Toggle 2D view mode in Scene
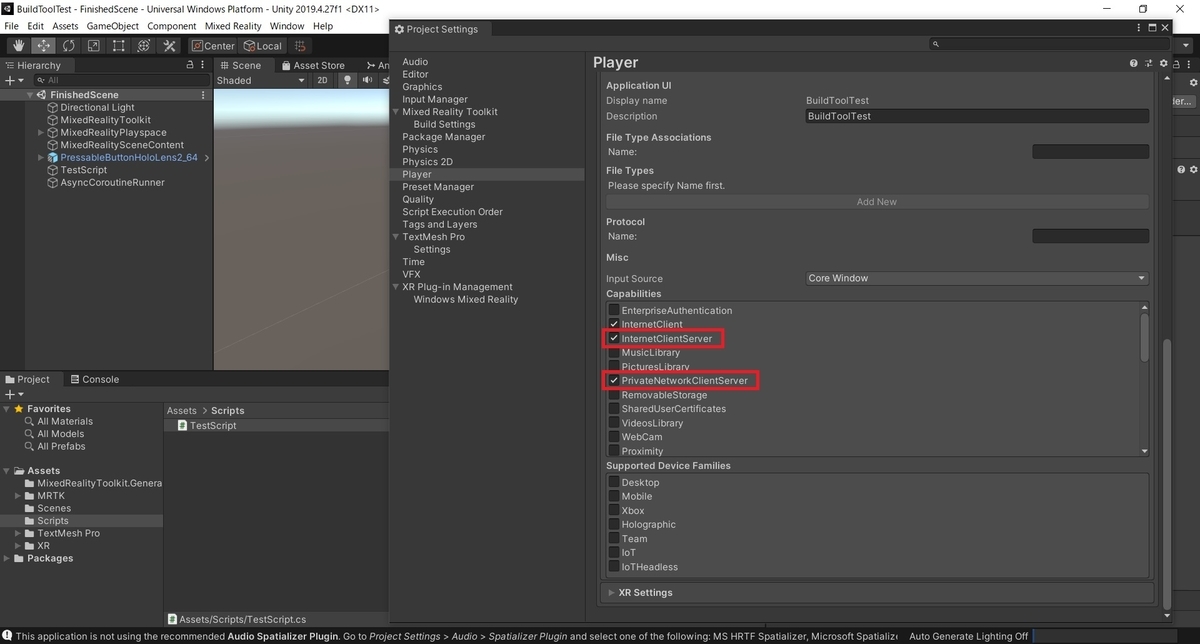Viewport: 1200px width, 644px height. (323, 80)
